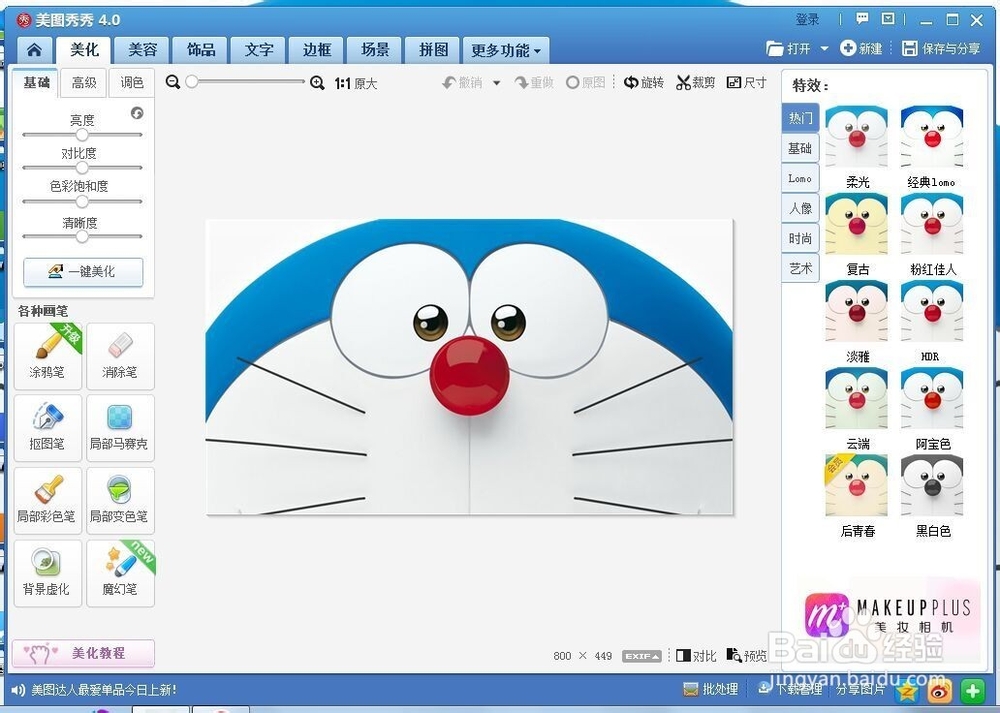The height and width of the screenshot is (713, 1000).
Task: Select the 艺术 effects category
Action: [x=800, y=268]
